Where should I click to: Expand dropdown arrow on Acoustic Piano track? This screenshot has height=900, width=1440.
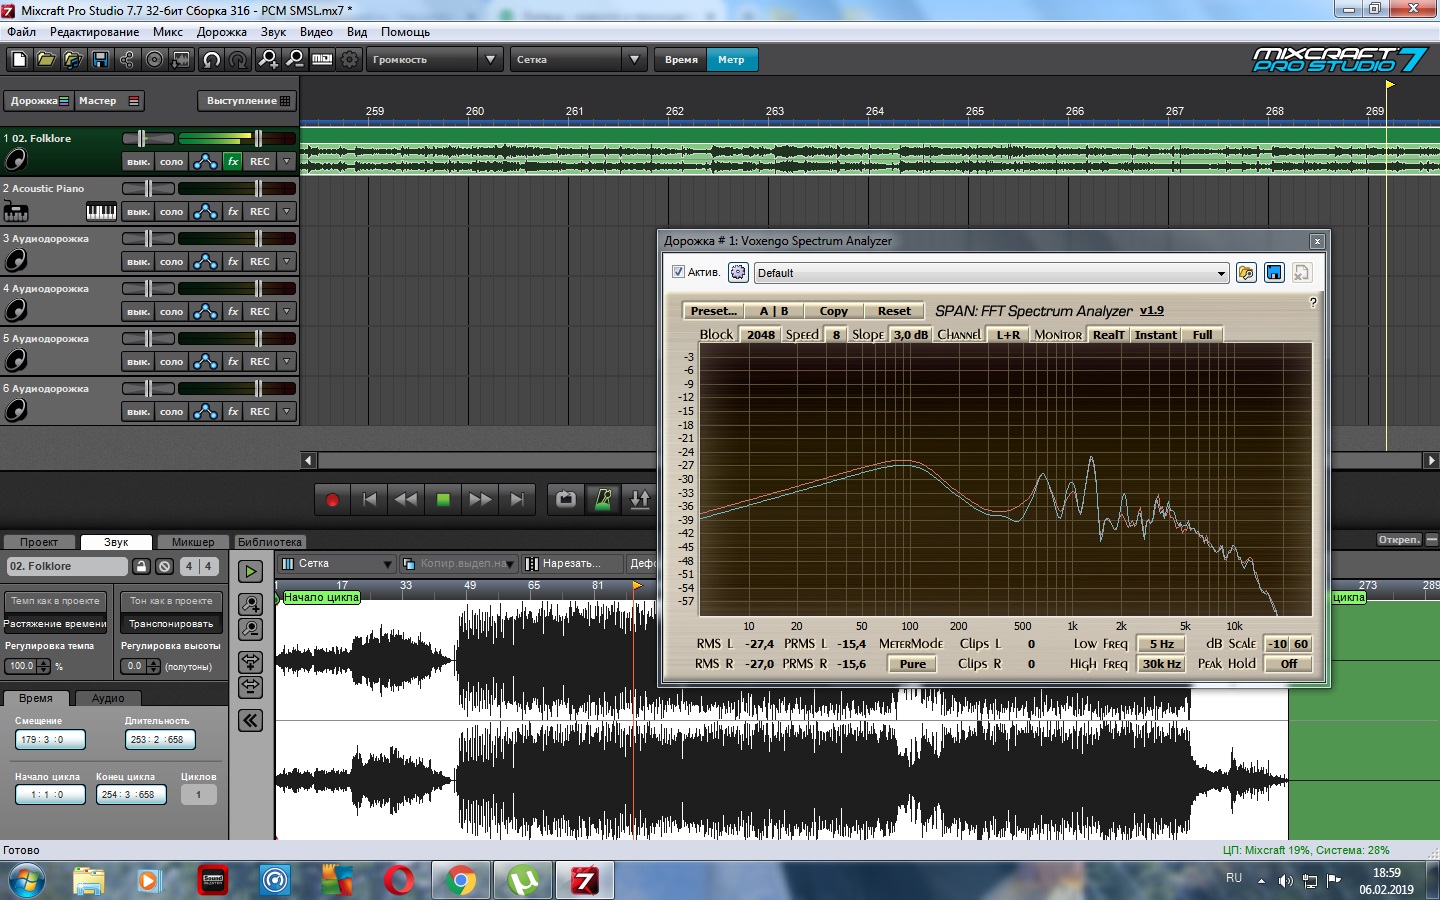[287, 211]
